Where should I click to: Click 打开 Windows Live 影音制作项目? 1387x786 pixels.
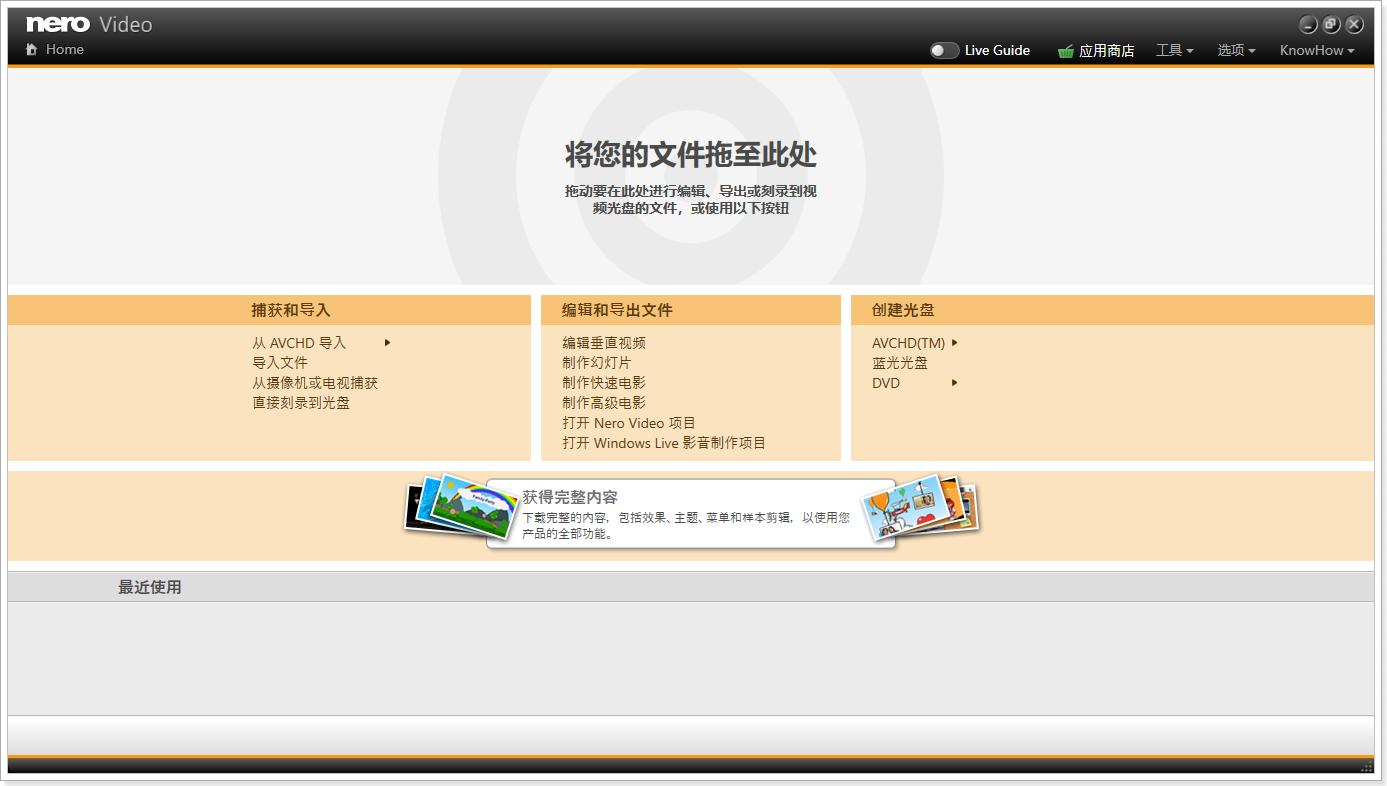click(x=664, y=443)
